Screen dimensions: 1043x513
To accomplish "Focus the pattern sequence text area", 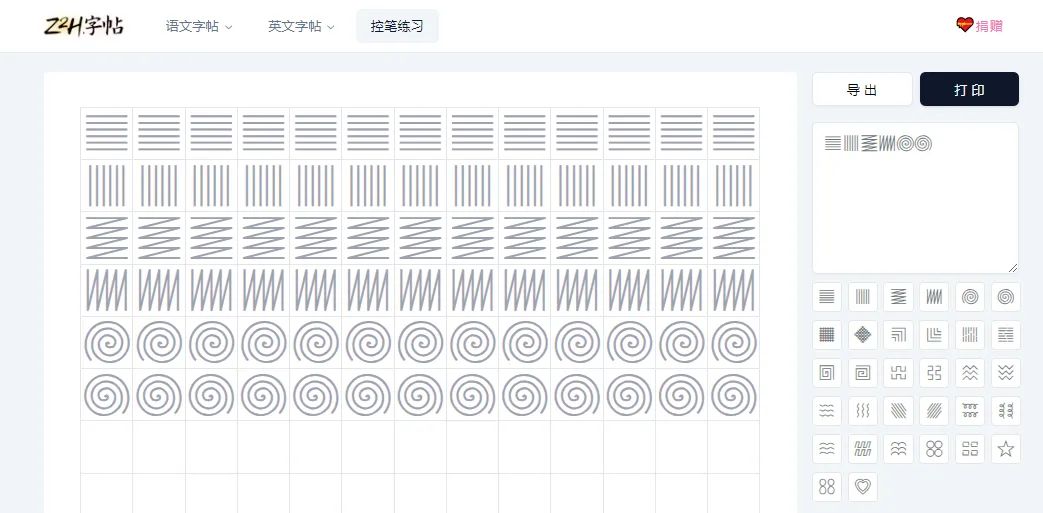I will coord(915,198).
